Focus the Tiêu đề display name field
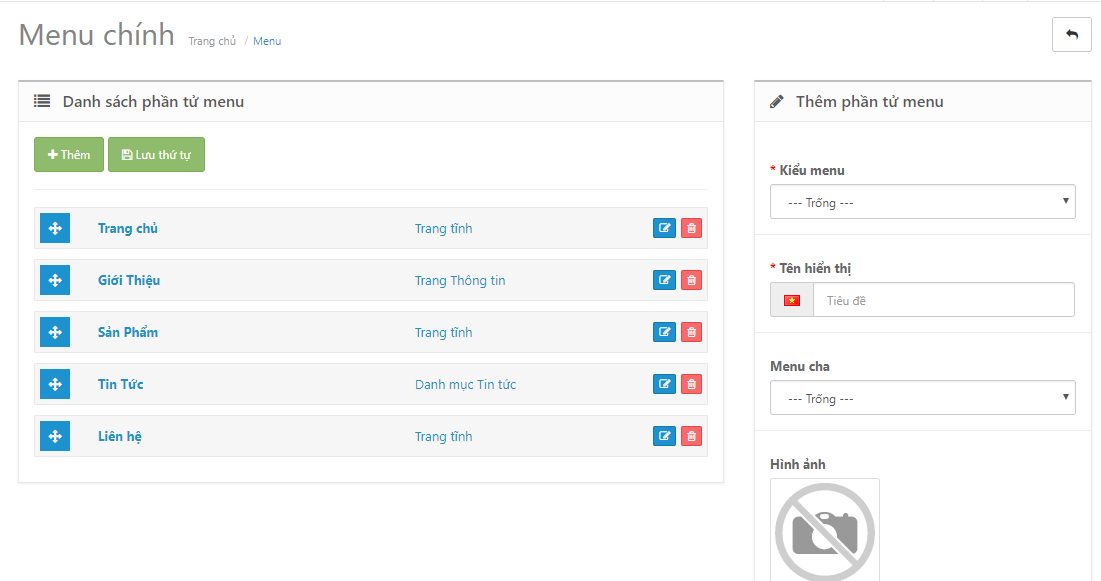 (x=944, y=300)
